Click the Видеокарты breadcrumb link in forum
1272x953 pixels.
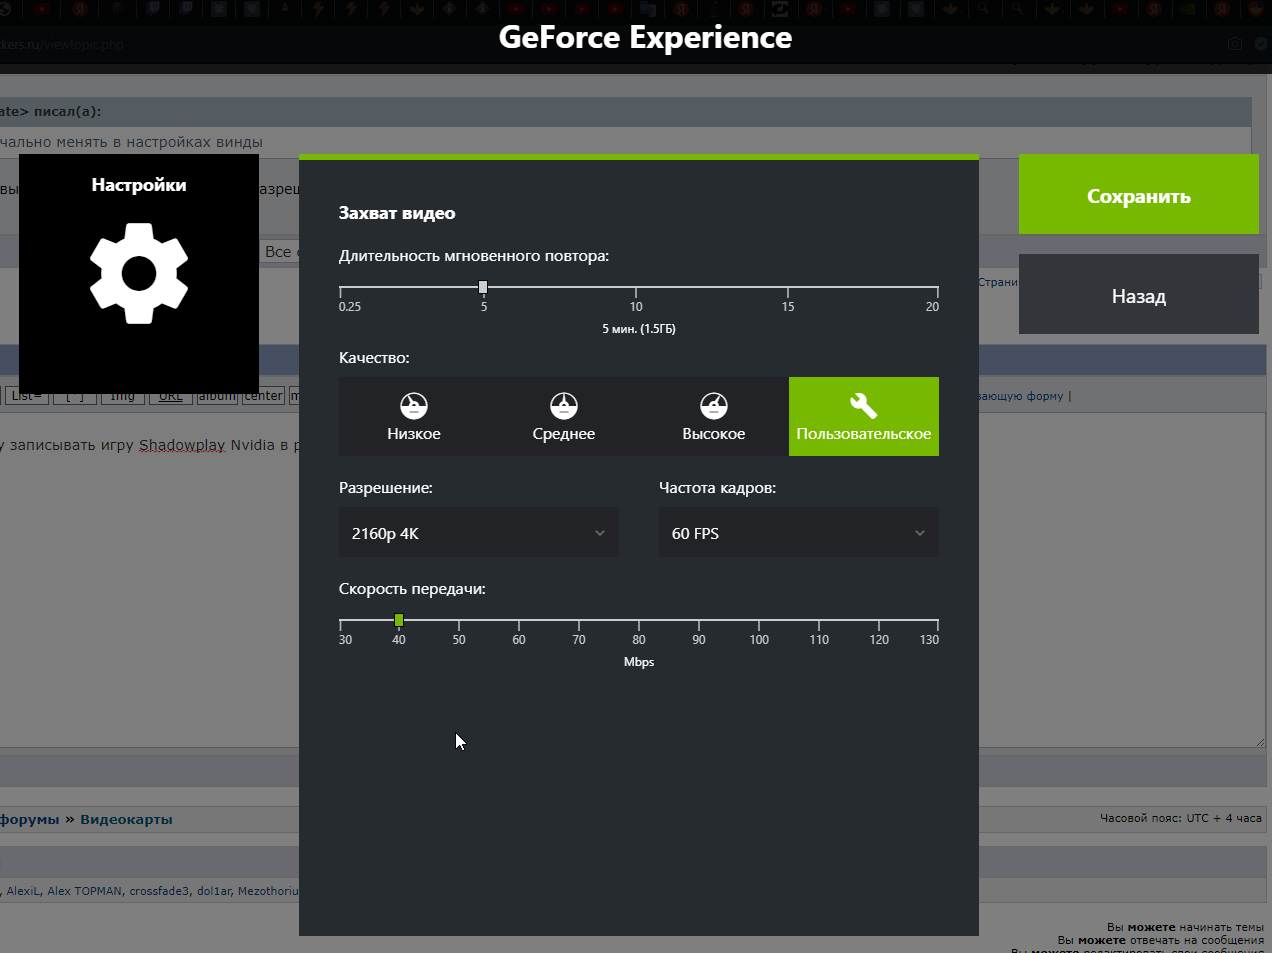[x=126, y=819]
